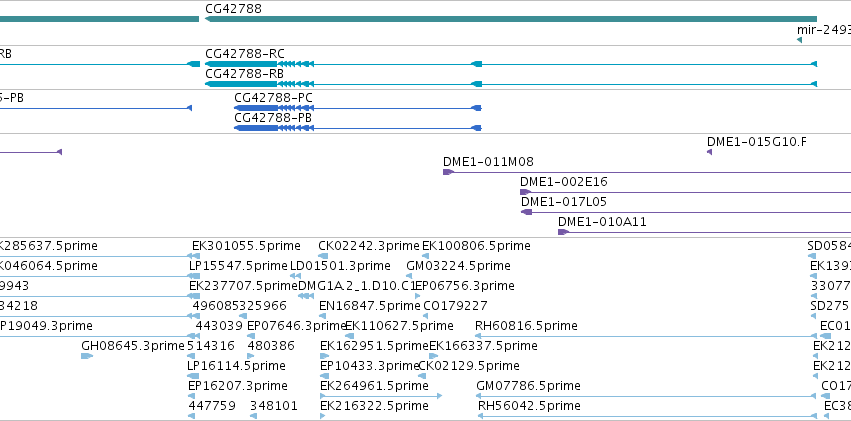The height and width of the screenshot is (421, 851).
Task: Select EST EN16847.5prime
Action: (x=370, y=306)
